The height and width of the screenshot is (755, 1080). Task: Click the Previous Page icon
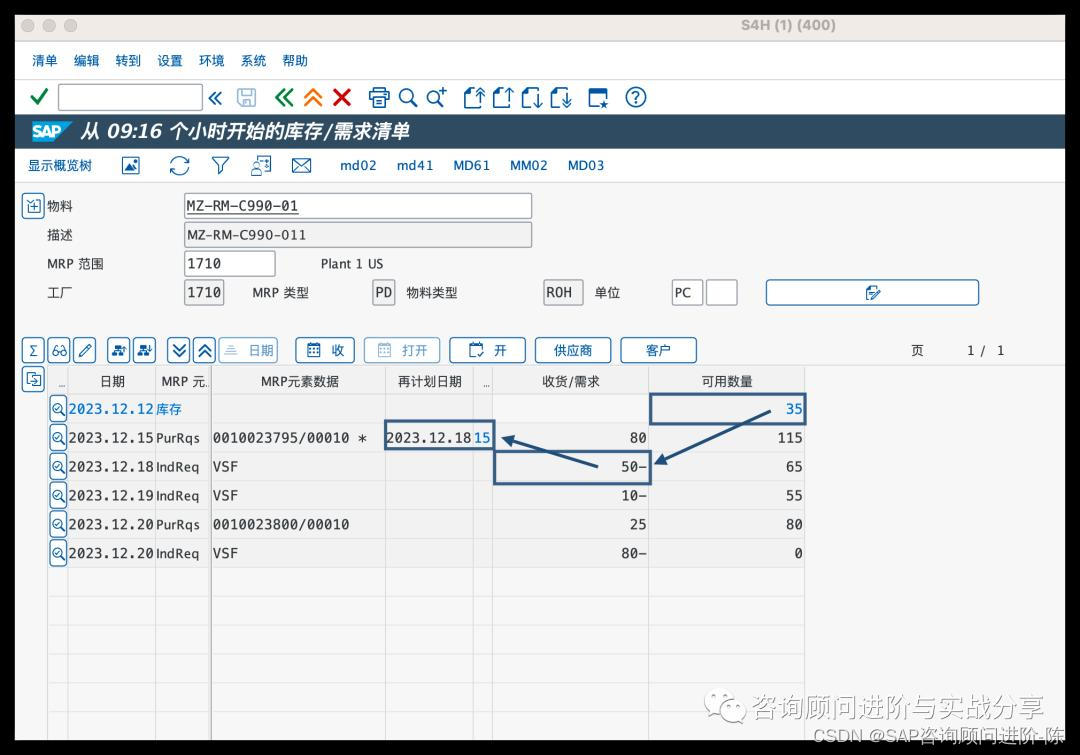(503, 97)
